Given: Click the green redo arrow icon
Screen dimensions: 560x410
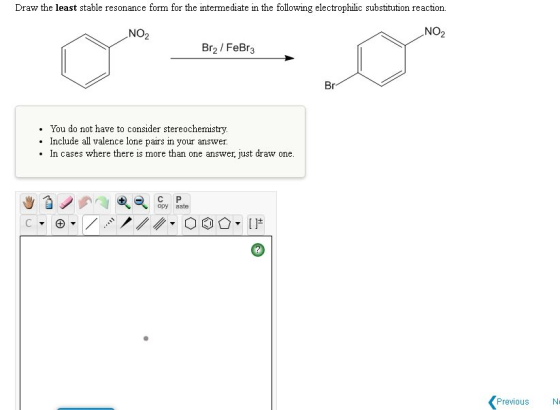Looking at the screenshot, I should coord(102,202).
